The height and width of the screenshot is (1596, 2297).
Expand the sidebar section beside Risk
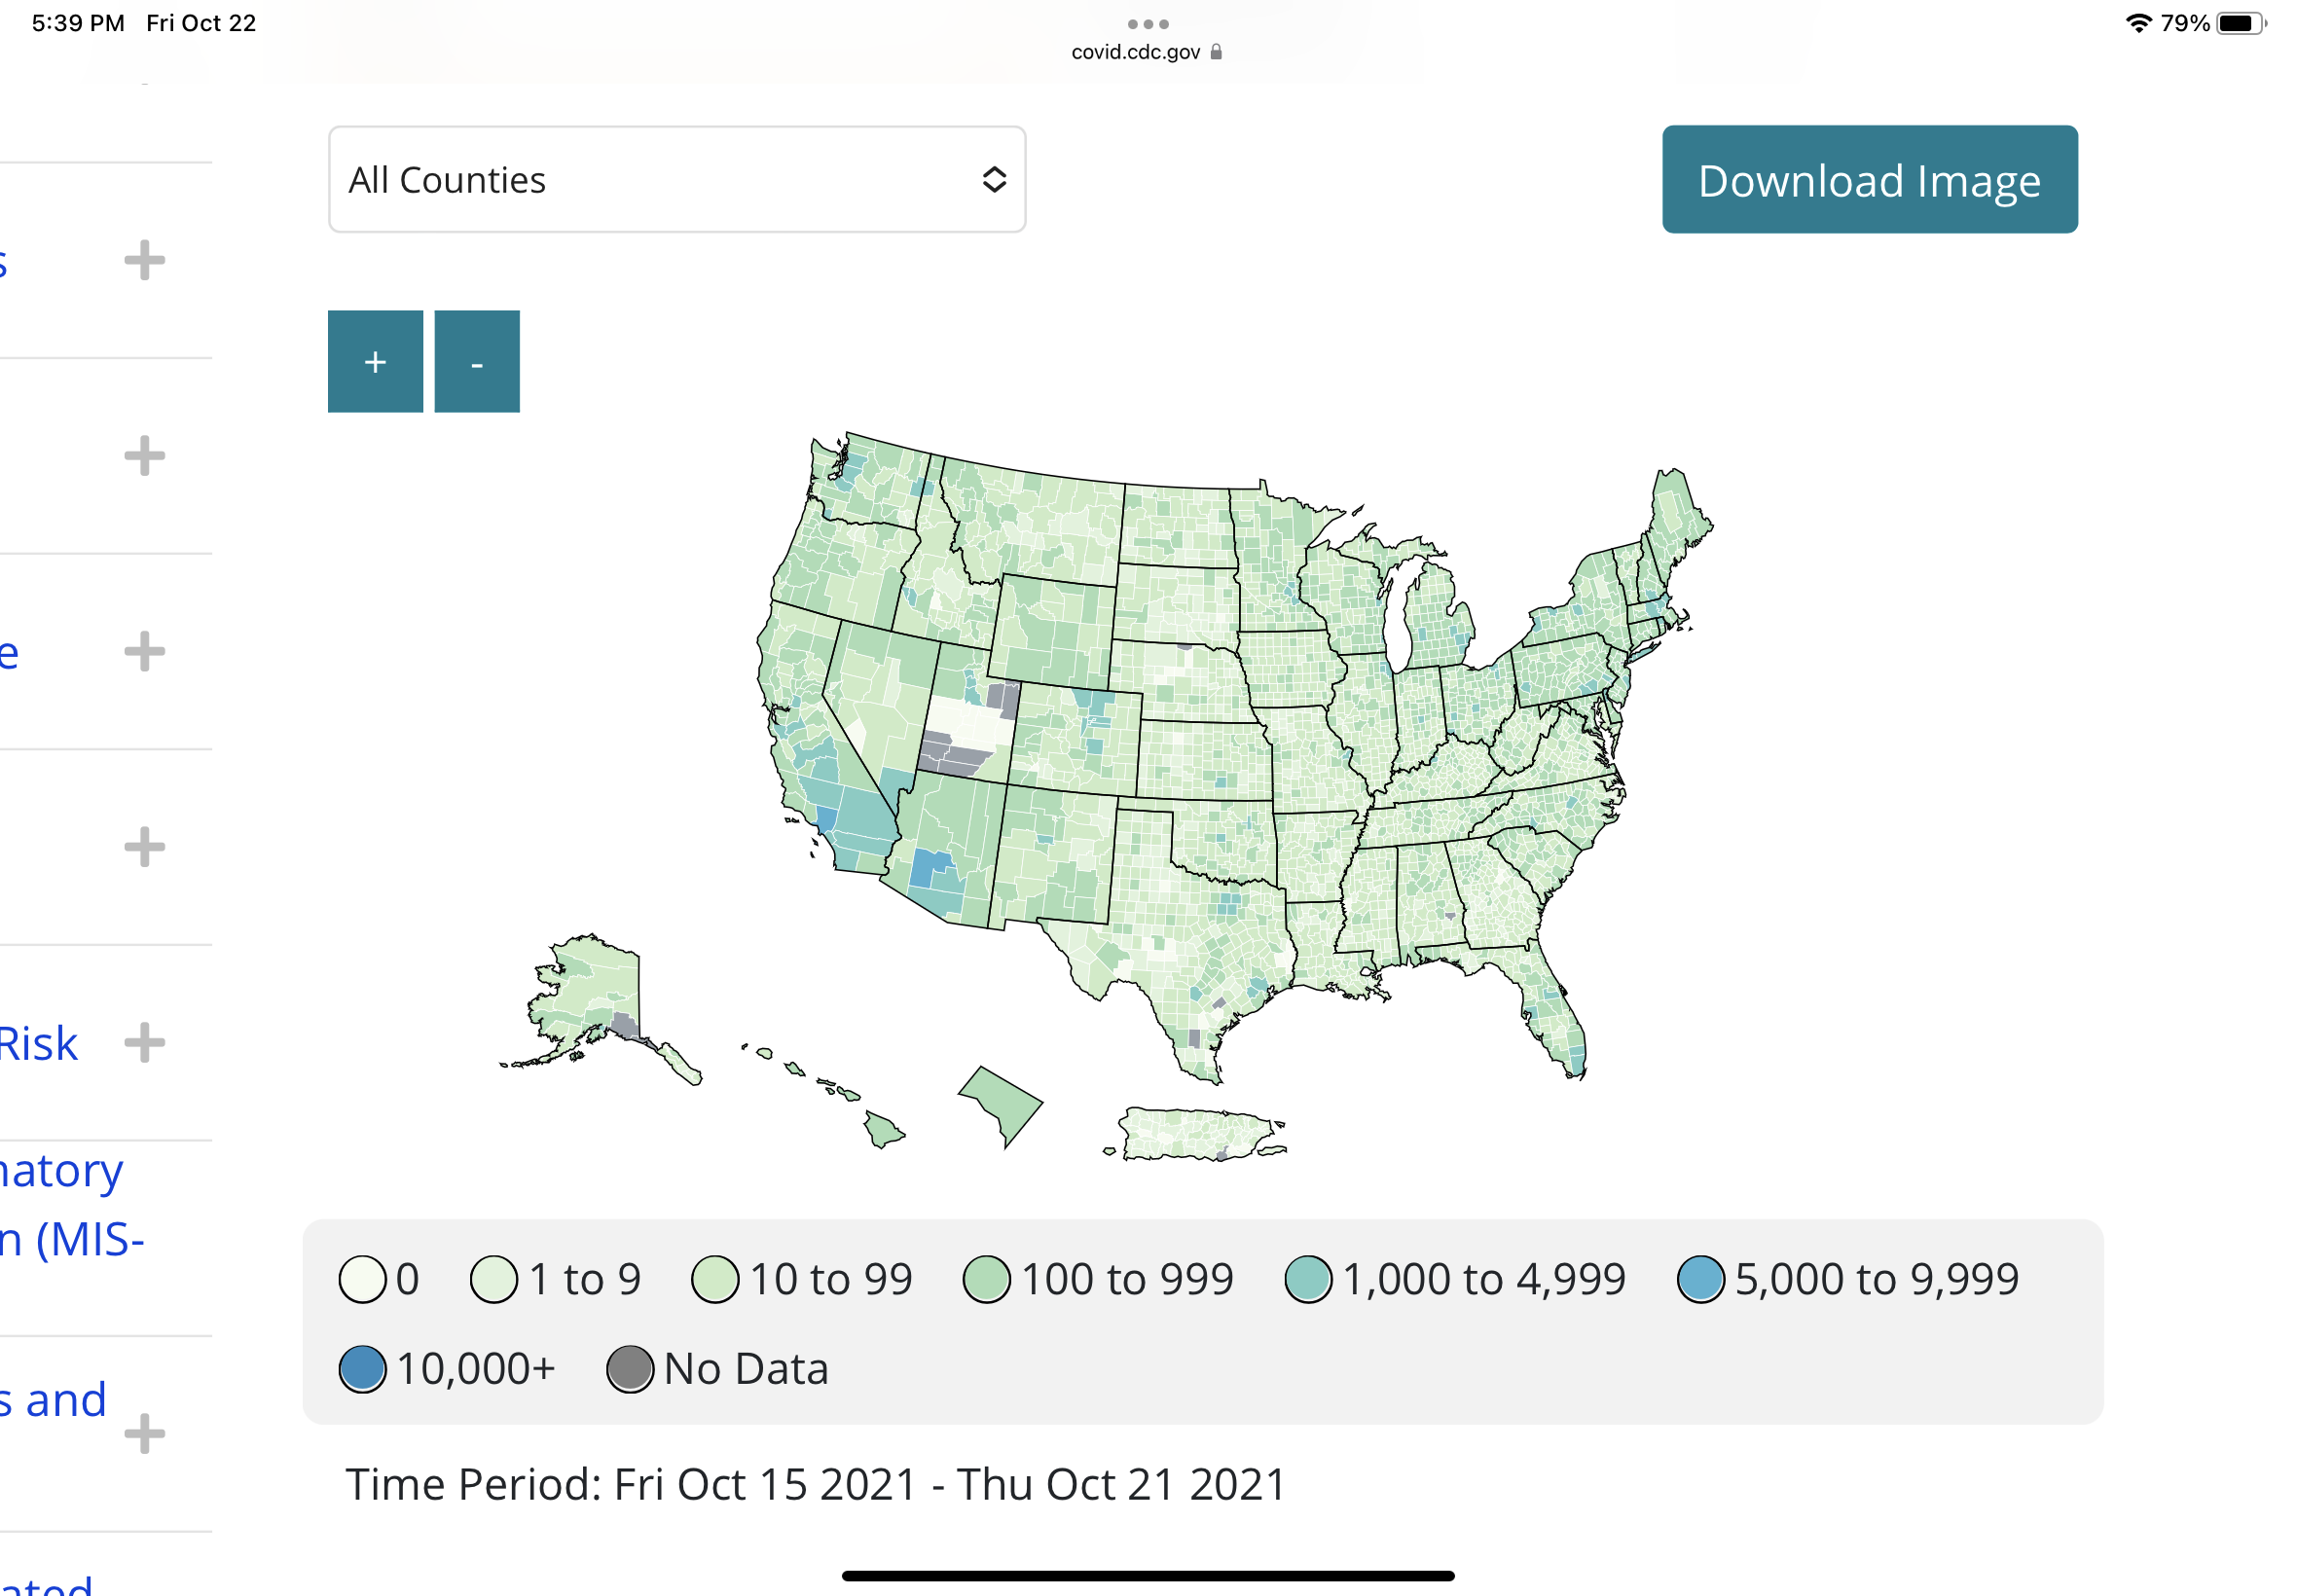point(145,1043)
